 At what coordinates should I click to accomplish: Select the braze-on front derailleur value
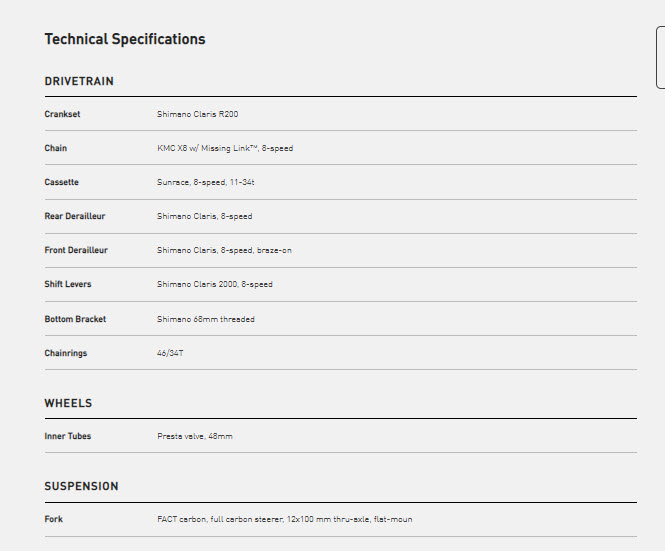pyautogui.click(x=222, y=250)
